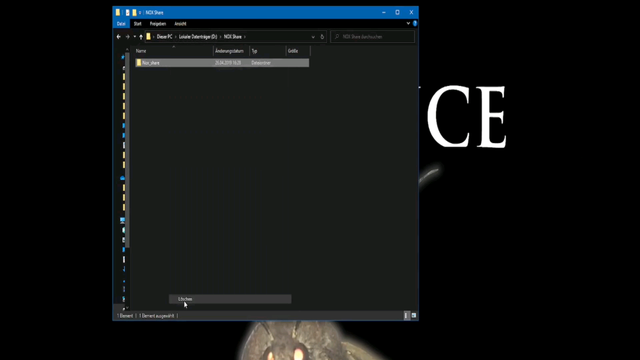Image resolution: width=640 pixels, height=360 pixels.
Task: Click the forward navigation arrow
Action: [x=127, y=37]
